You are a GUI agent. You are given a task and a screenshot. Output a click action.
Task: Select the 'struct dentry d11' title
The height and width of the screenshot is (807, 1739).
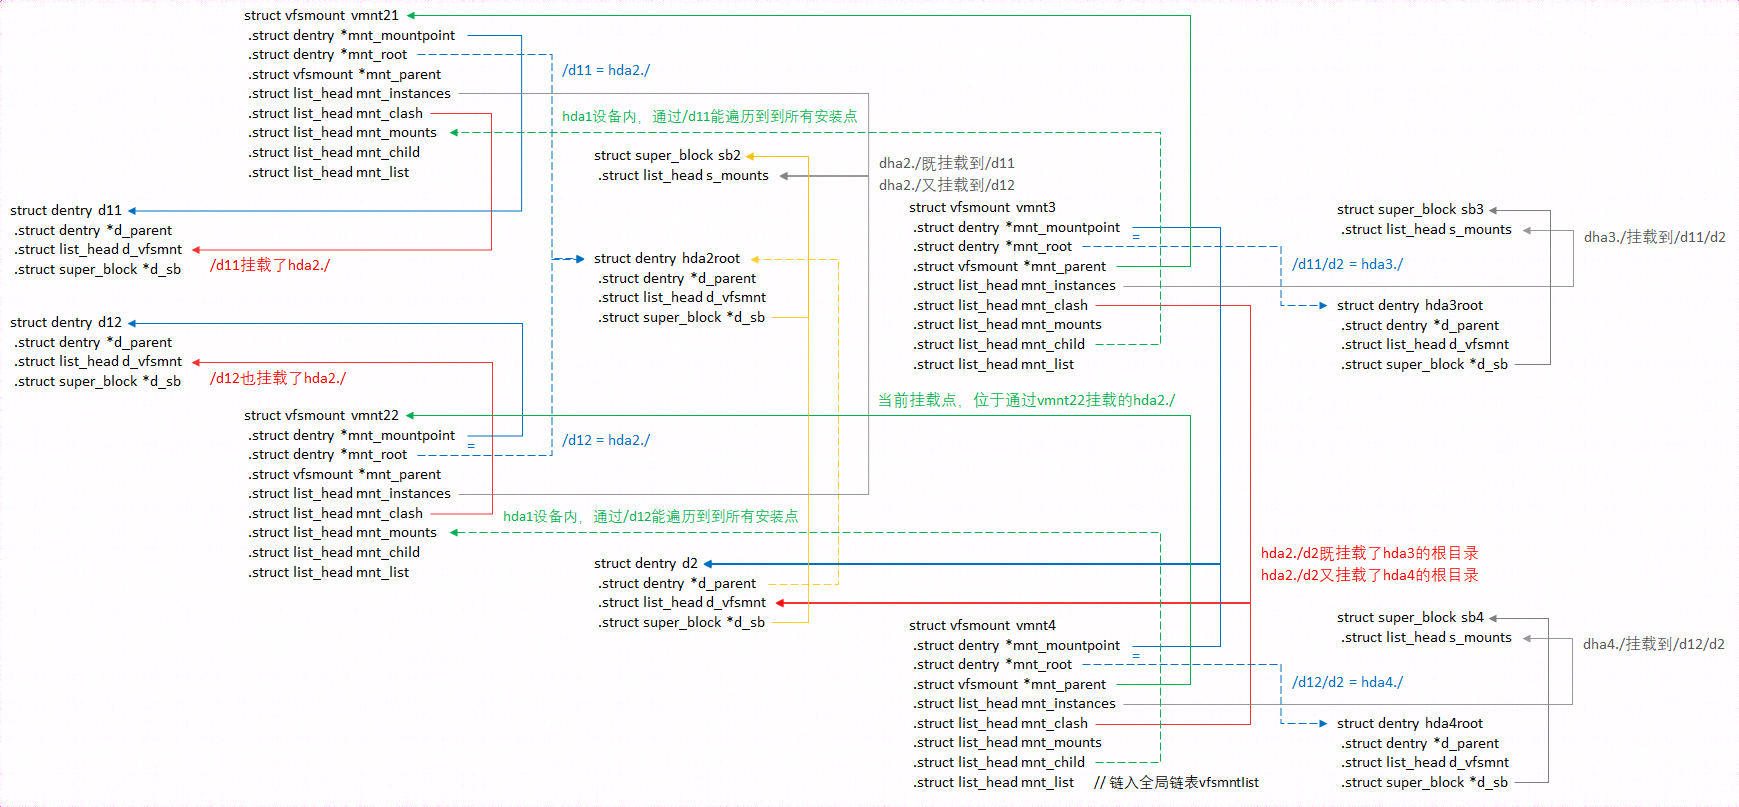click(x=66, y=210)
